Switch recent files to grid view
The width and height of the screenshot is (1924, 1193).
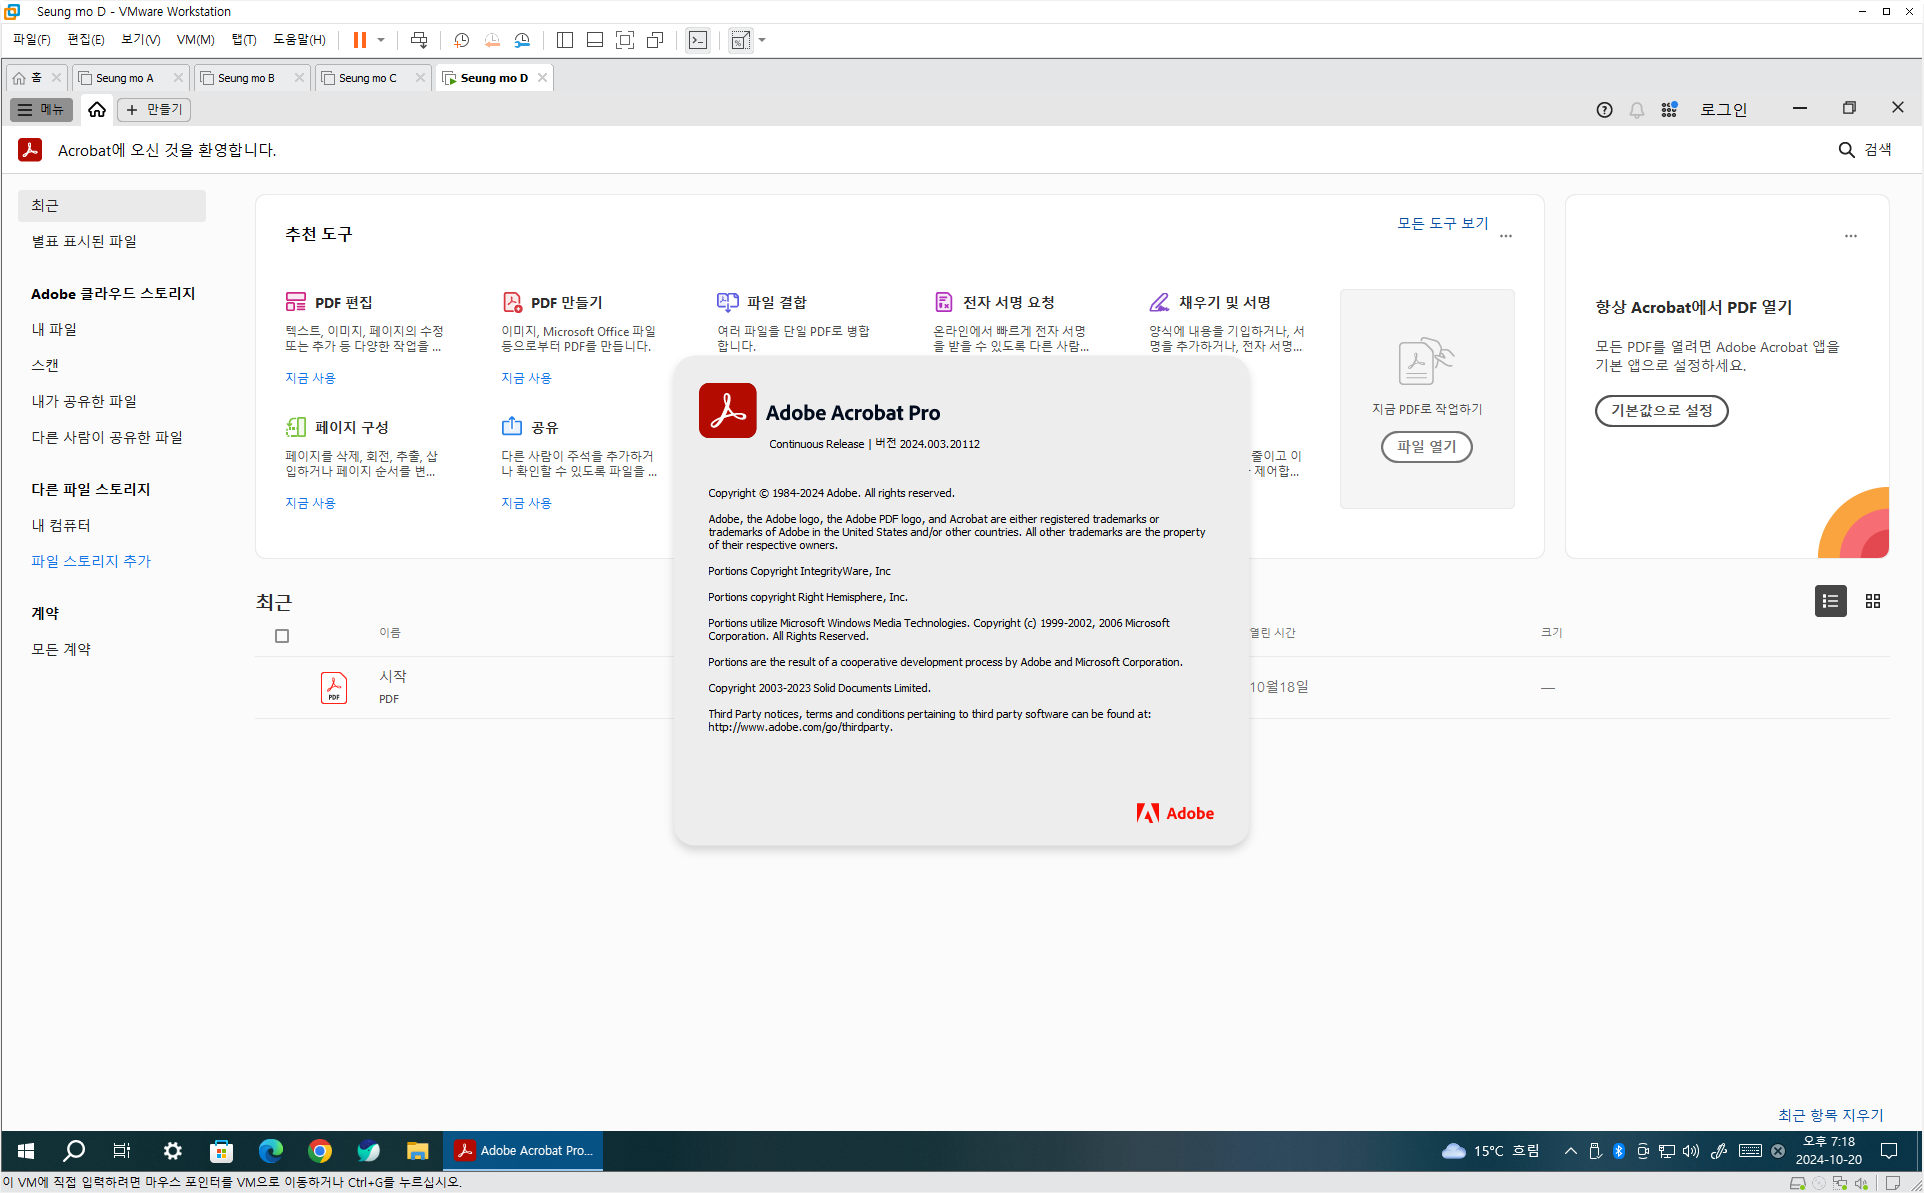point(1872,601)
